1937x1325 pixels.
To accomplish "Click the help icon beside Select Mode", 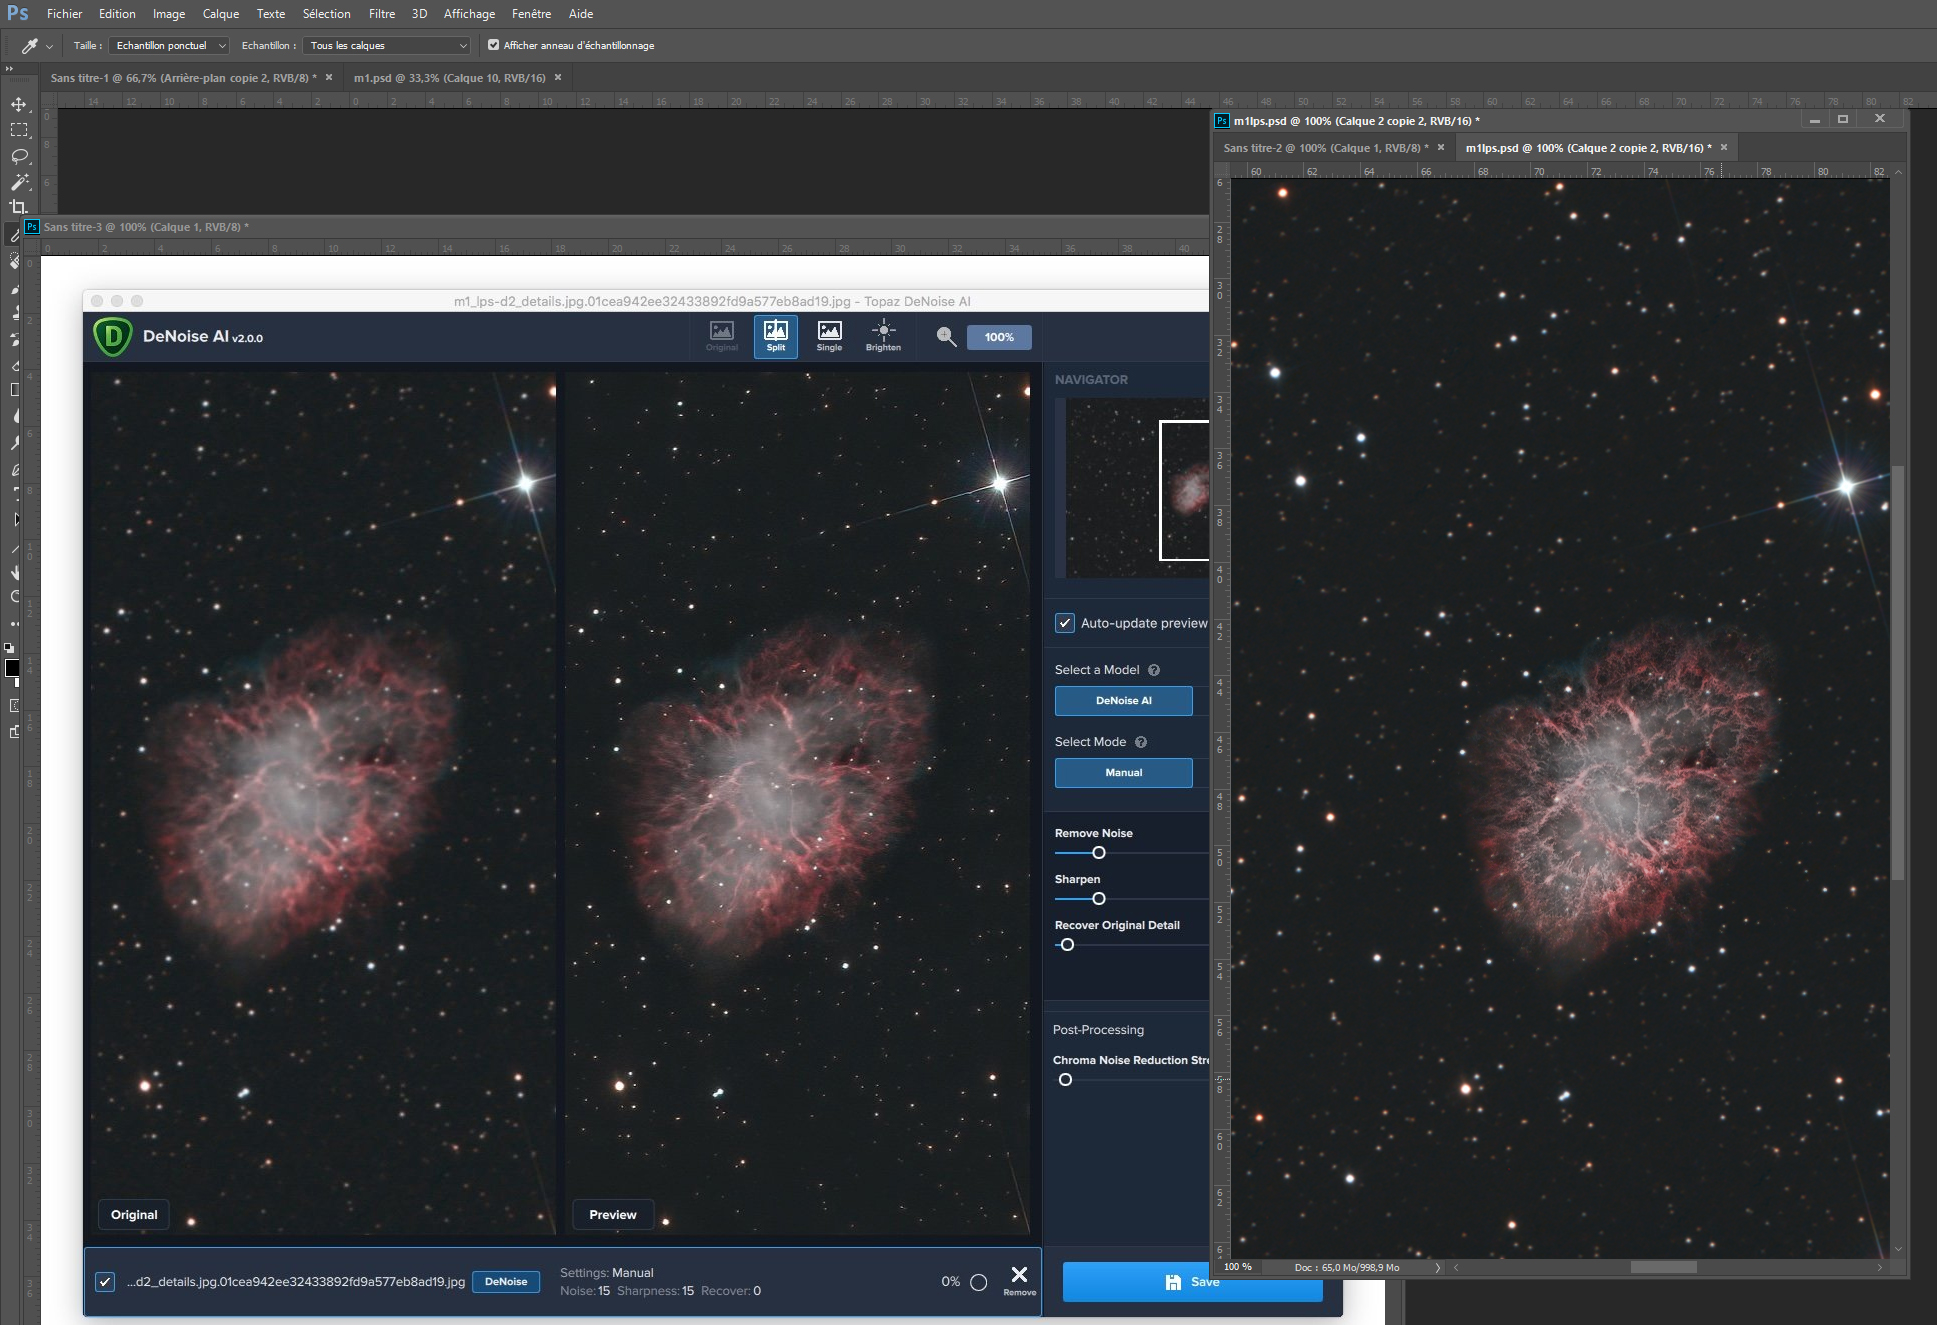I will point(1141,742).
